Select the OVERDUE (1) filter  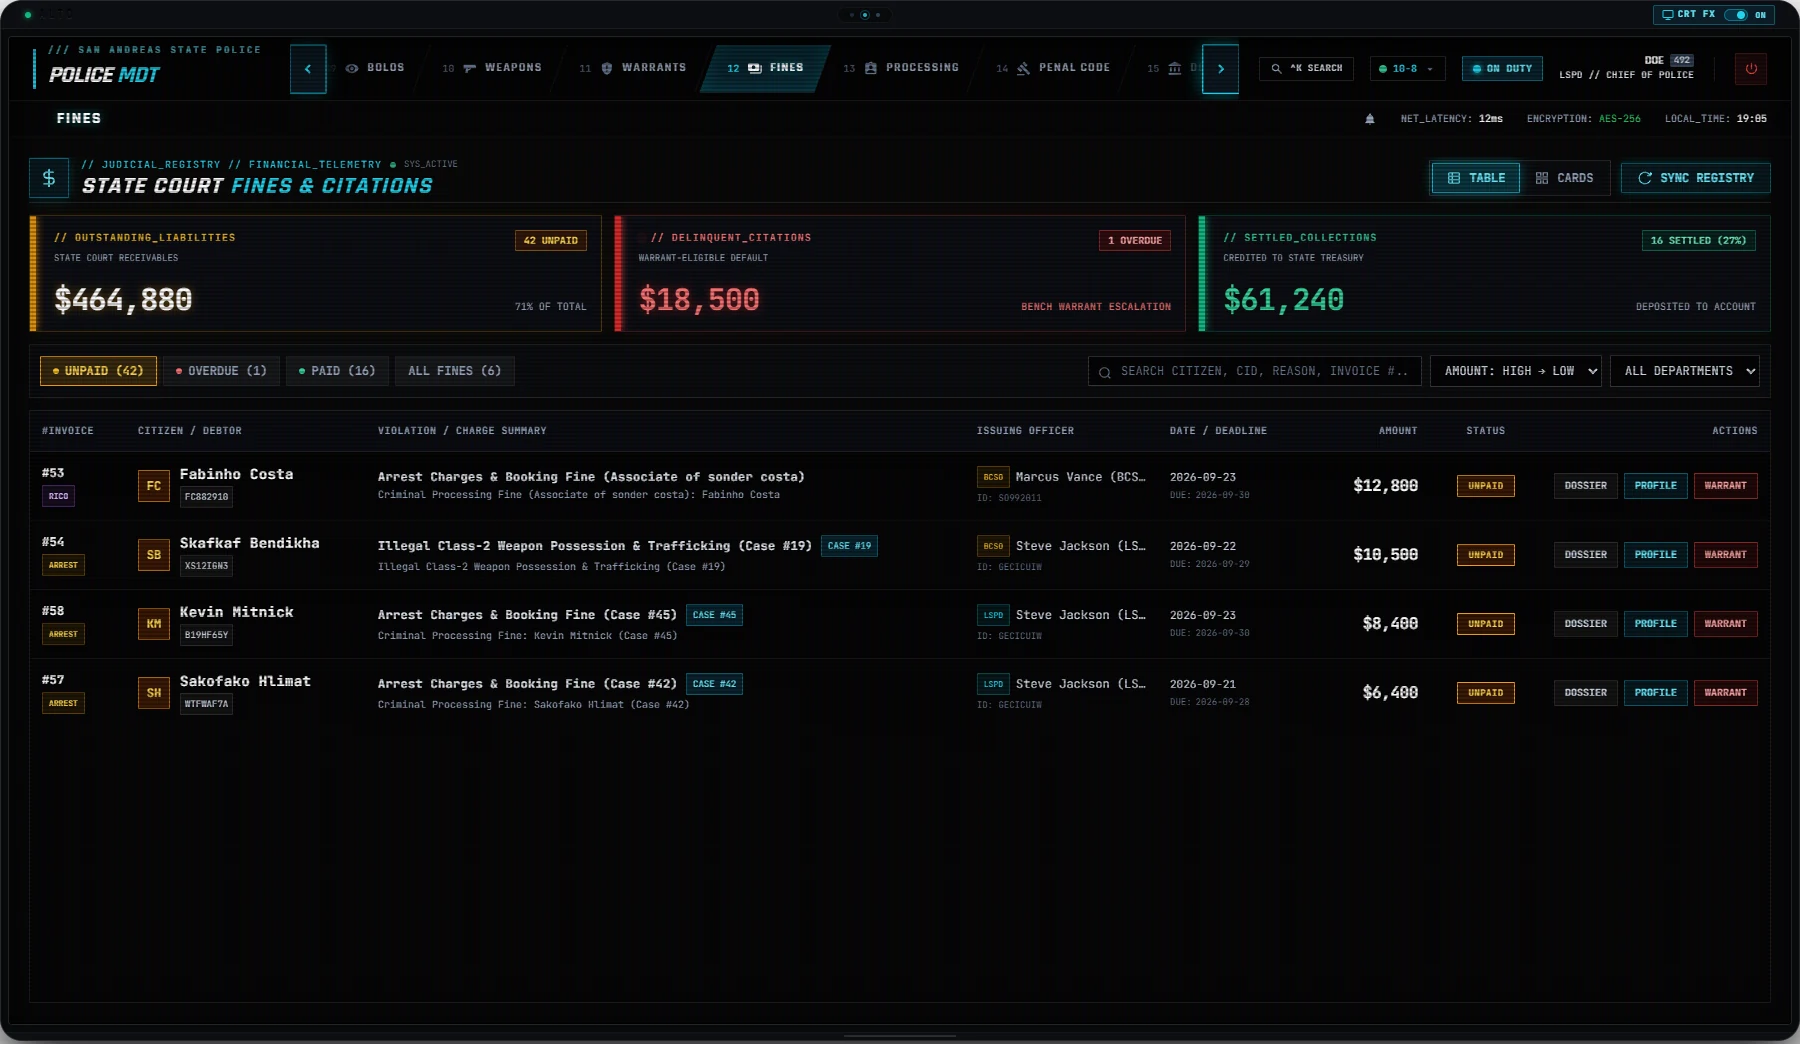tap(222, 371)
